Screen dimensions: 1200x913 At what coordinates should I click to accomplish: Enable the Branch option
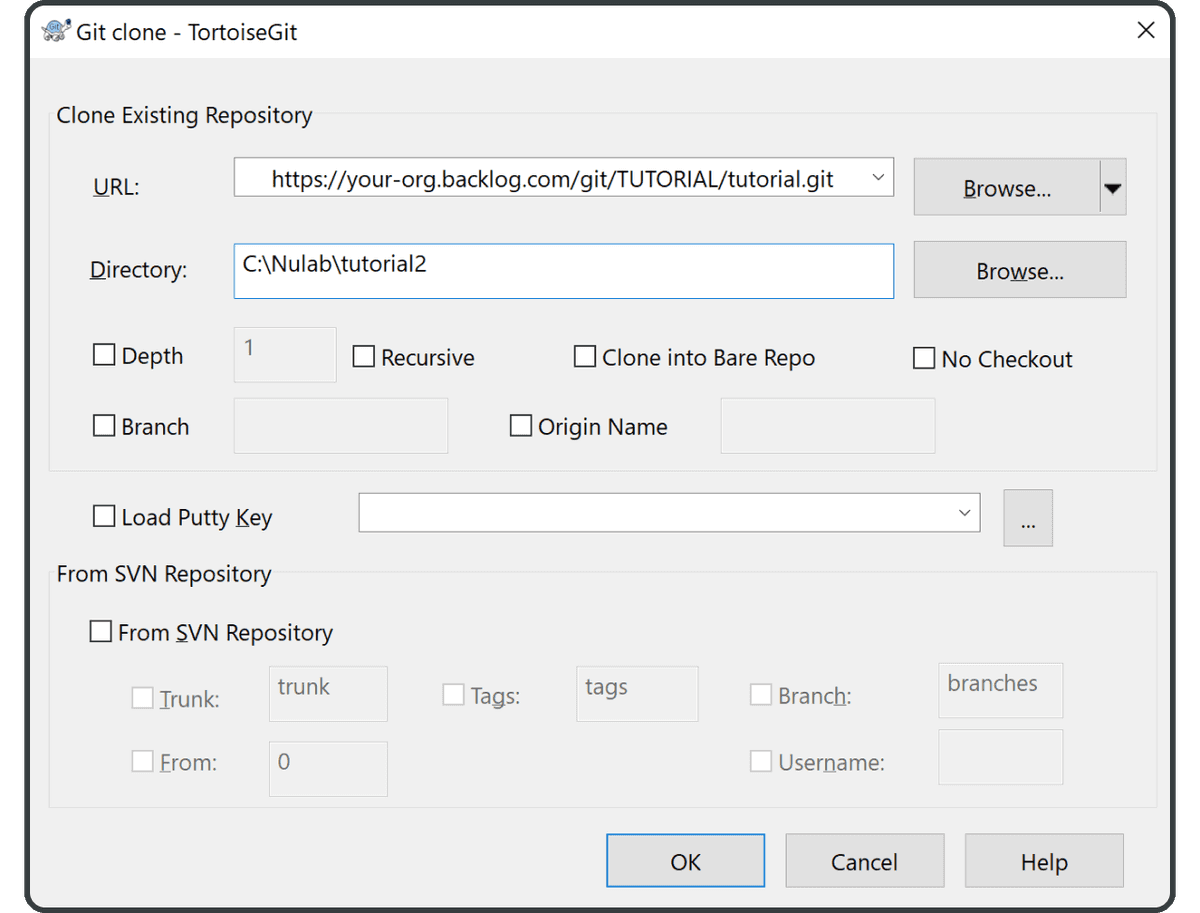(104, 425)
